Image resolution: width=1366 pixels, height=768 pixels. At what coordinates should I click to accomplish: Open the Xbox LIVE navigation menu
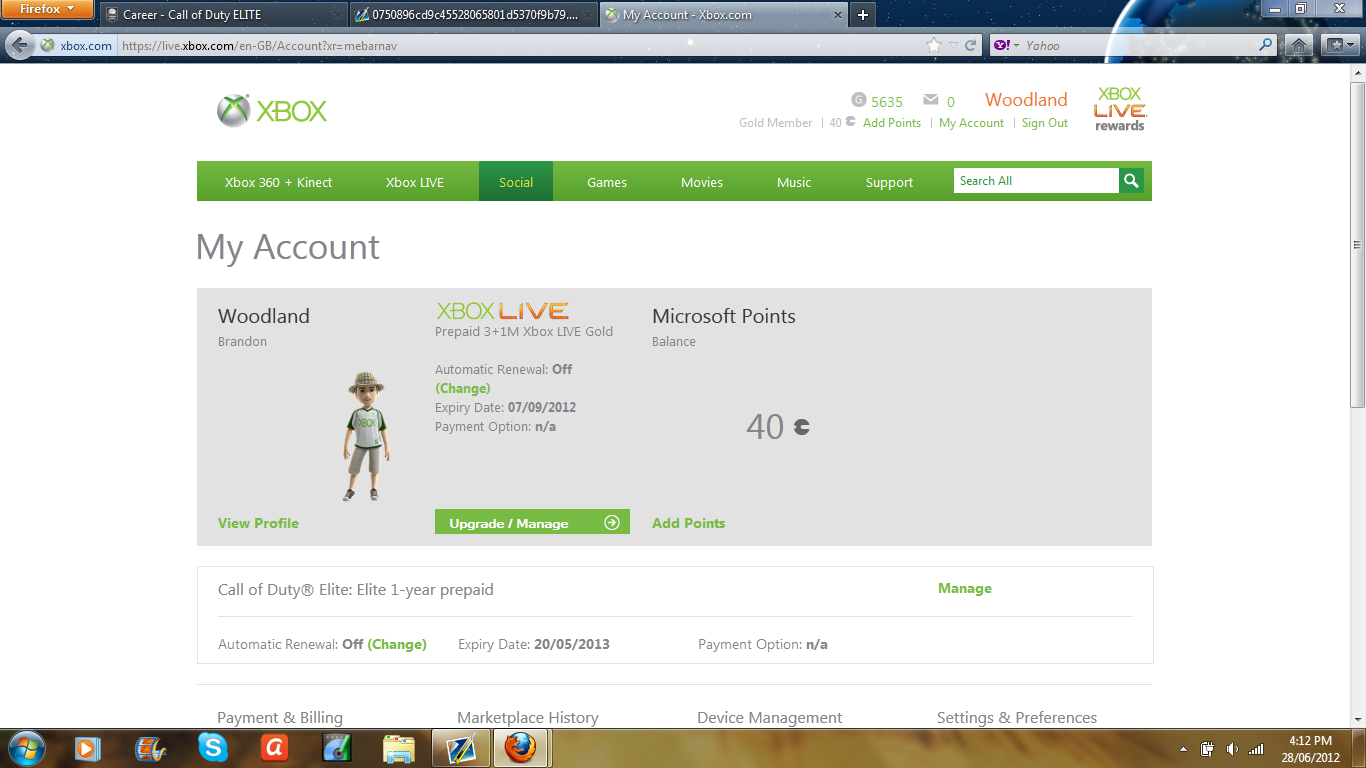tap(415, 182)
